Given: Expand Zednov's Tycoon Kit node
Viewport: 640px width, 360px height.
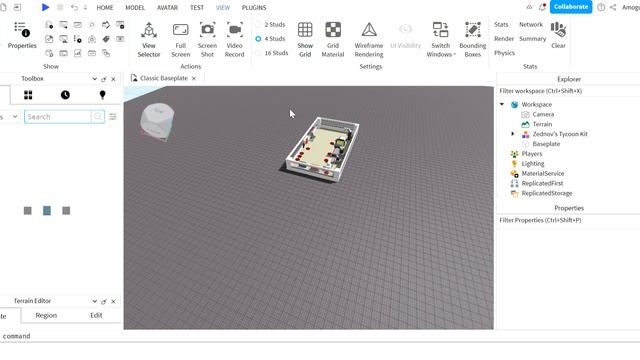Looking at the screenshot, I should click(x=513, y=134).
